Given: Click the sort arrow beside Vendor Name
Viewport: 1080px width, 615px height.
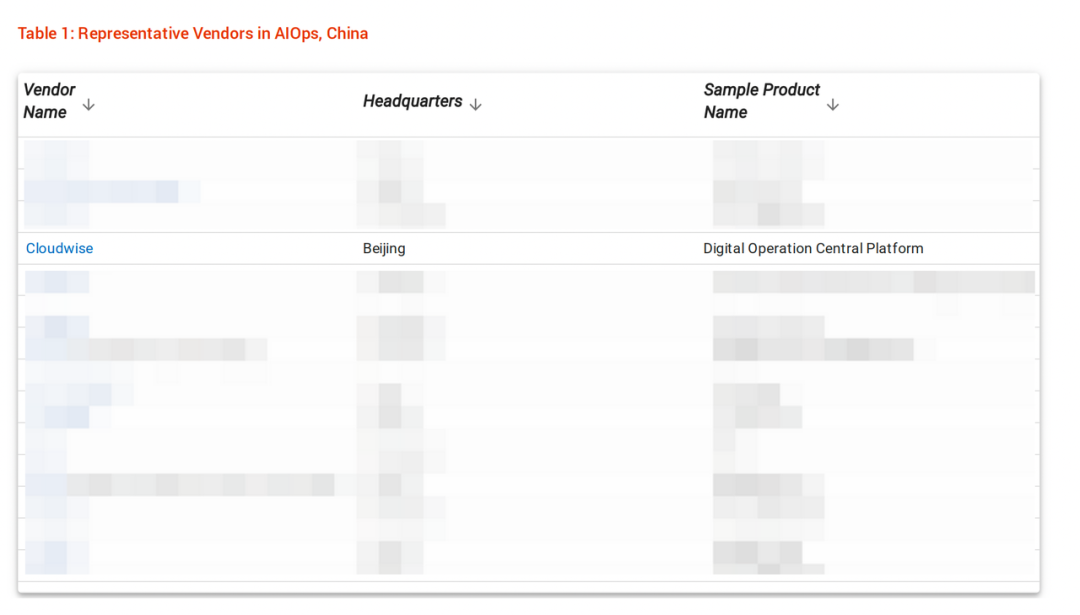Looking at the screenshot, I should click(88, 104).
